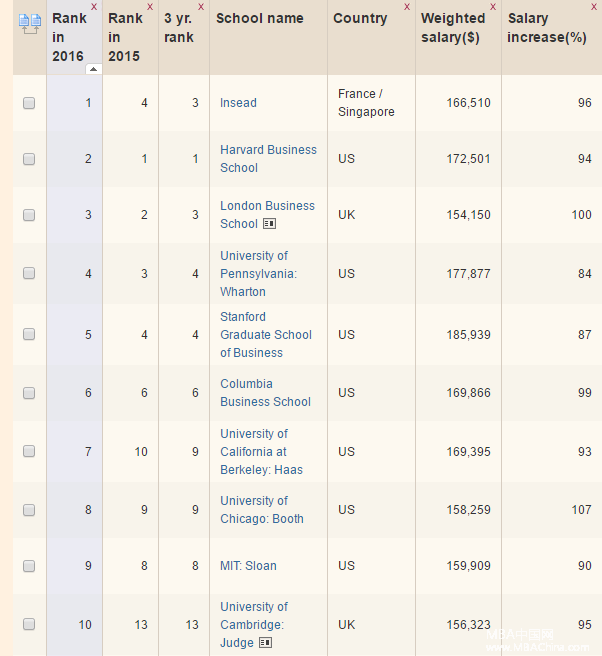The width and height of the screenshot is (602, 656).
Task: Click Cambridge Judge salary 156,323
Action: pos(468,625)
